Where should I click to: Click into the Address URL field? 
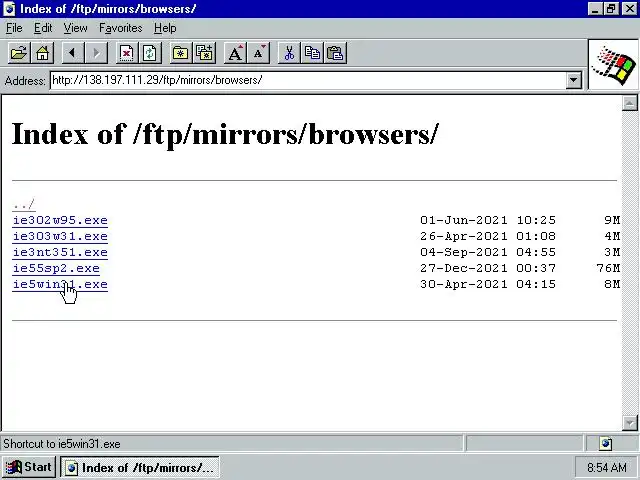coord(308,80)
